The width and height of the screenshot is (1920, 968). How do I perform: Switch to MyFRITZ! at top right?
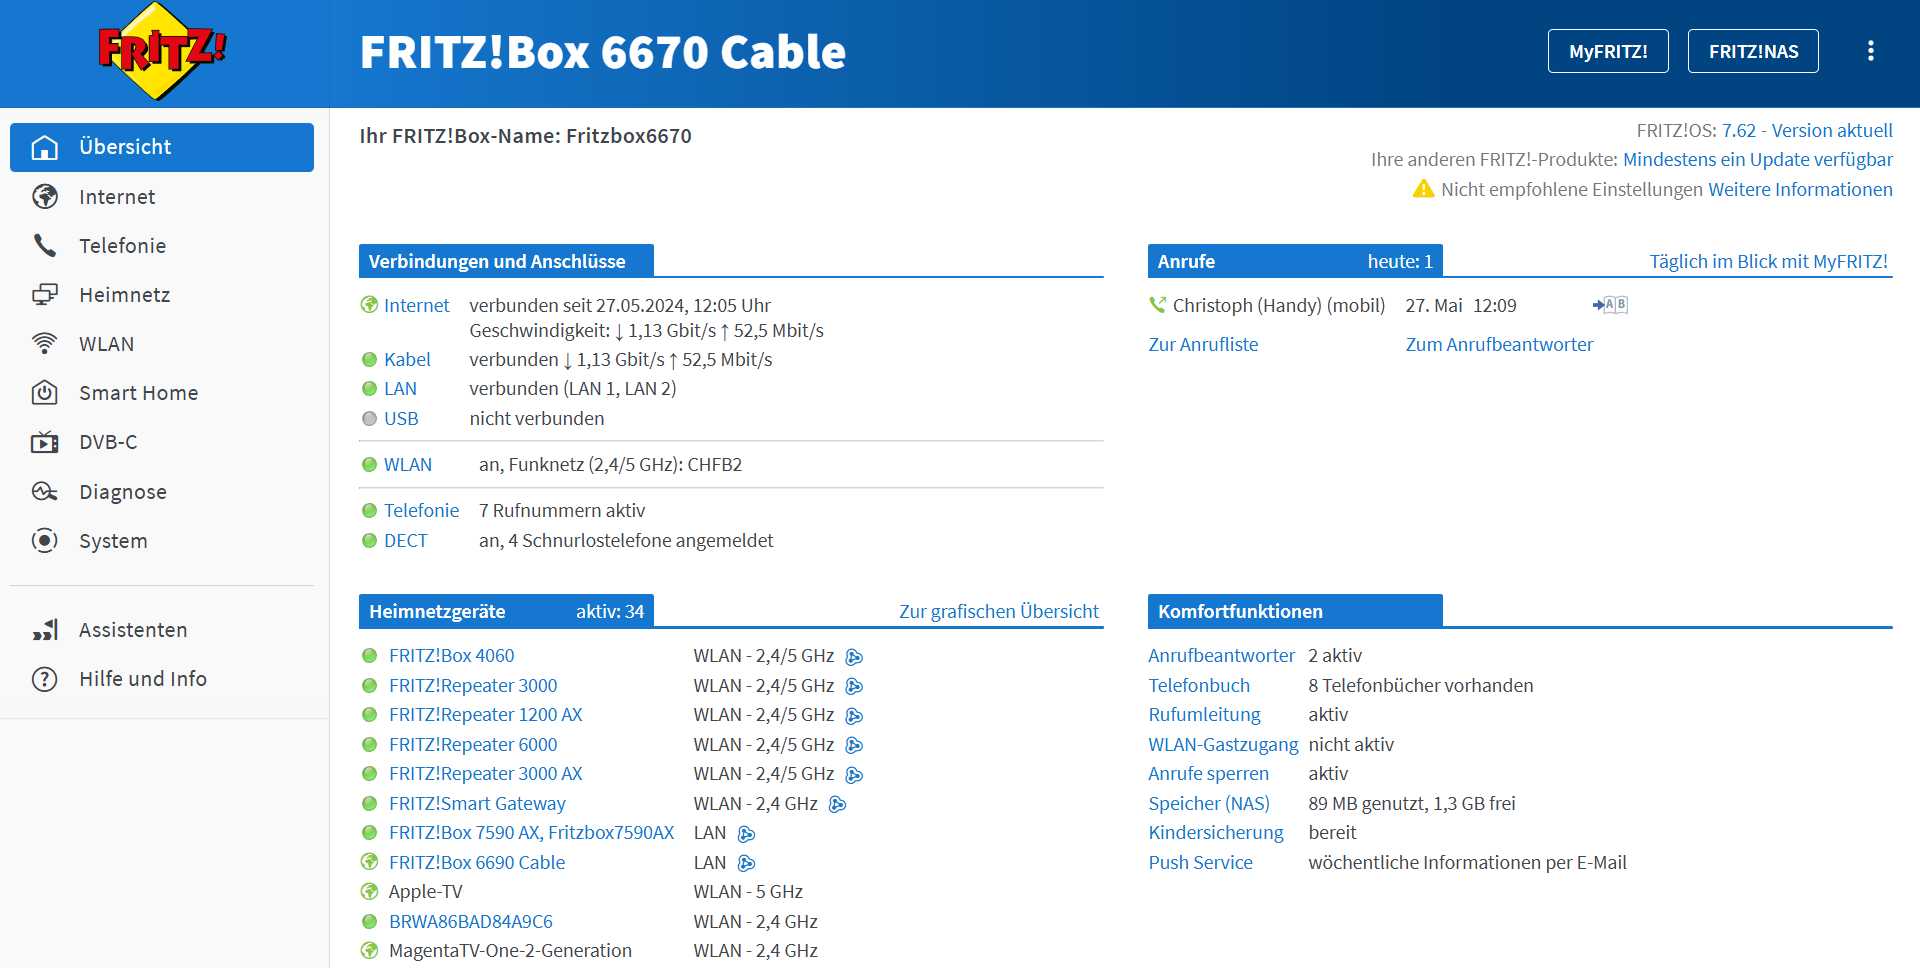[1607, 50]
